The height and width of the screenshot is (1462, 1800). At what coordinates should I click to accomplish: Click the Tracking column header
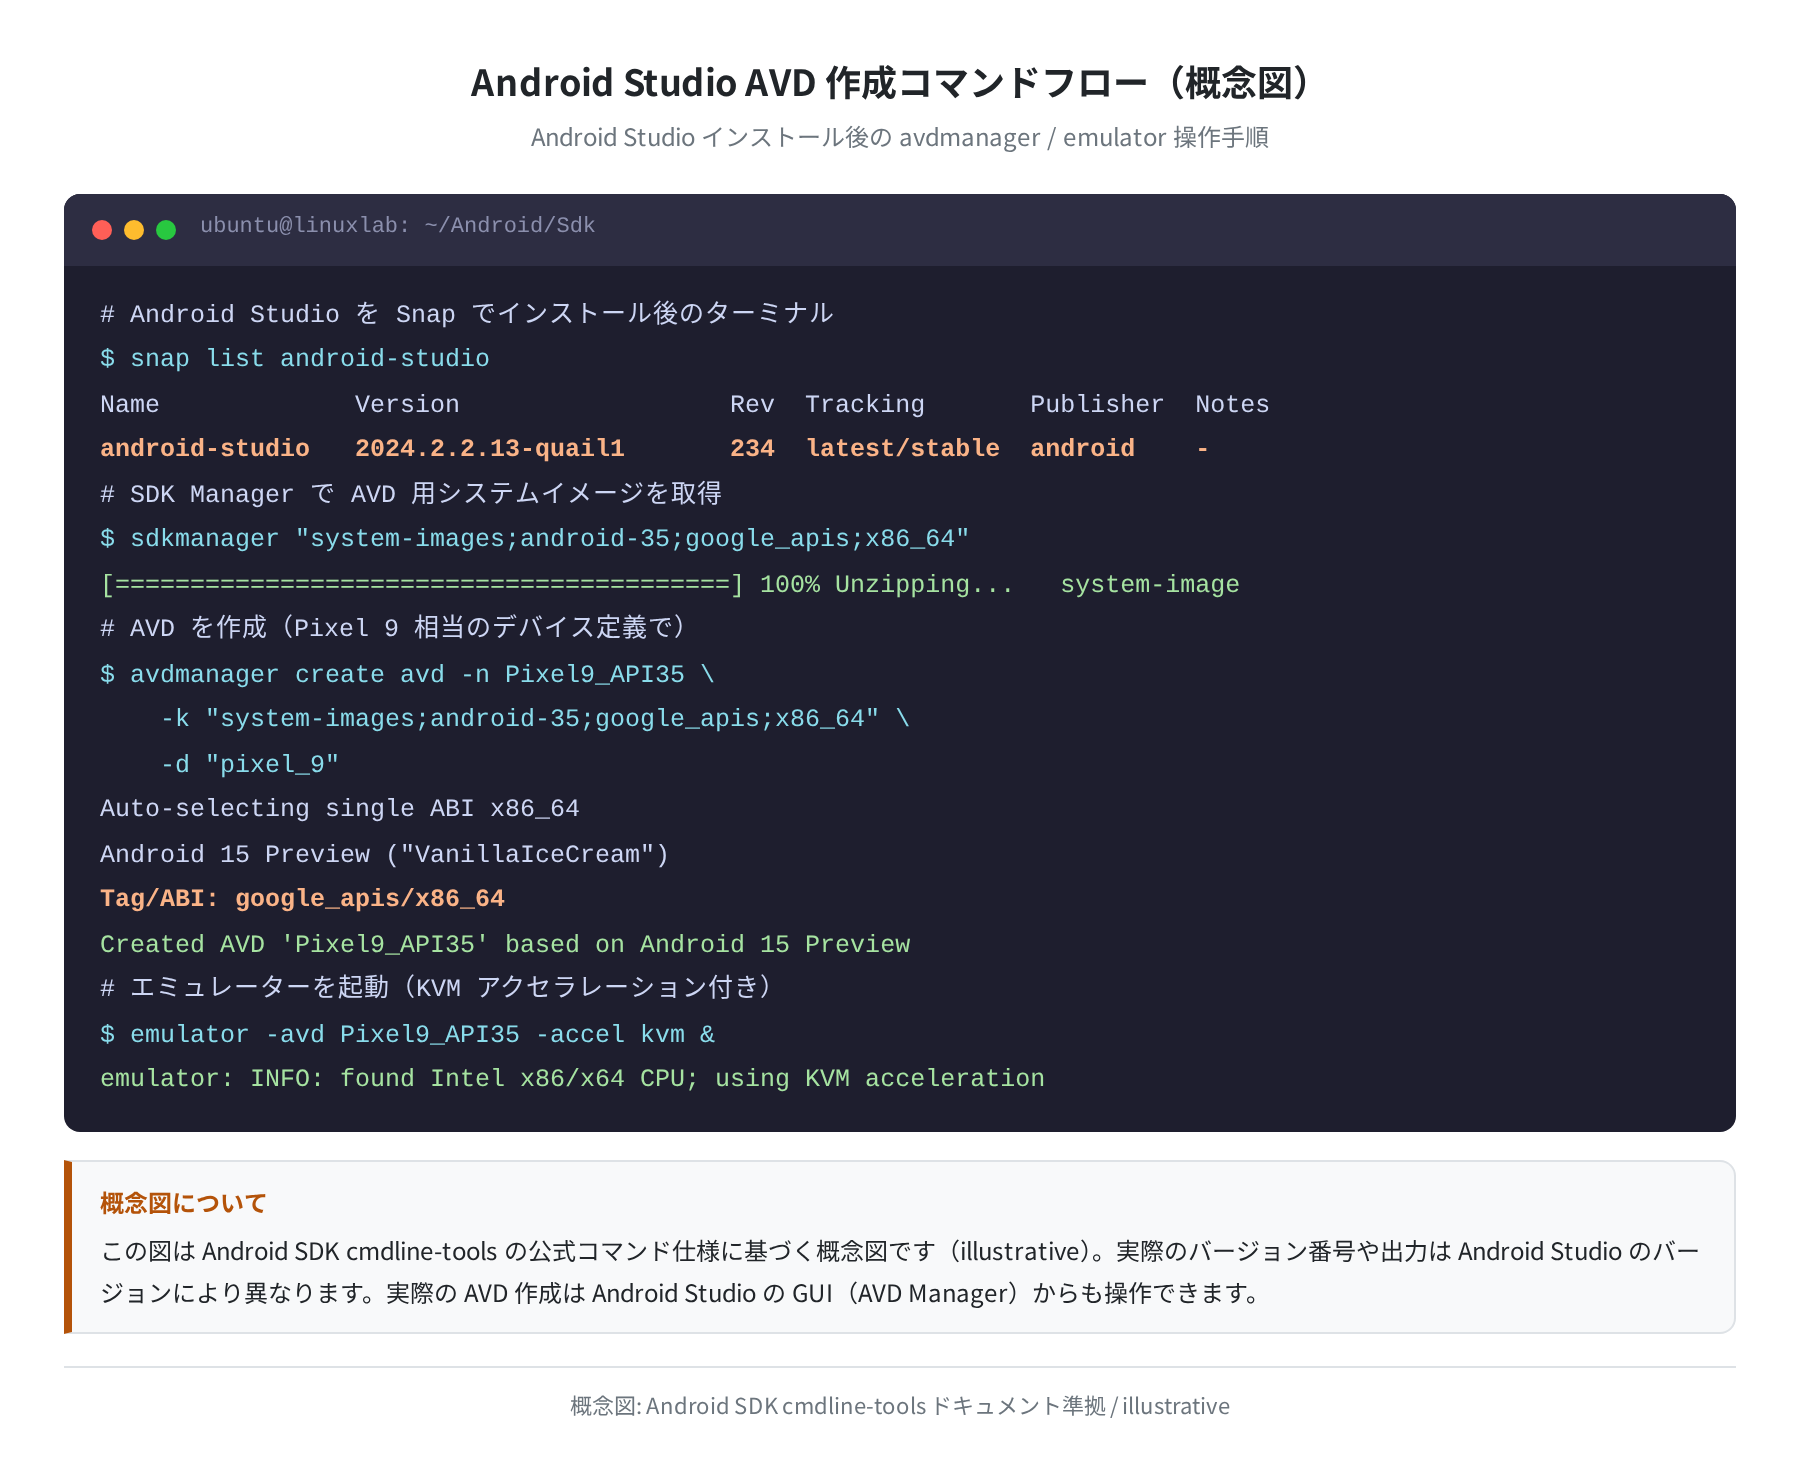865,404
